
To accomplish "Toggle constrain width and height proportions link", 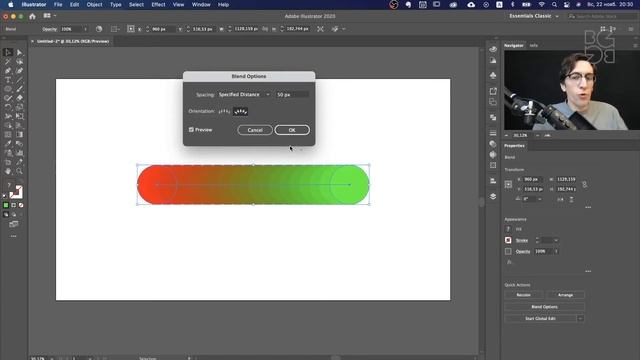I will point(585,184).
